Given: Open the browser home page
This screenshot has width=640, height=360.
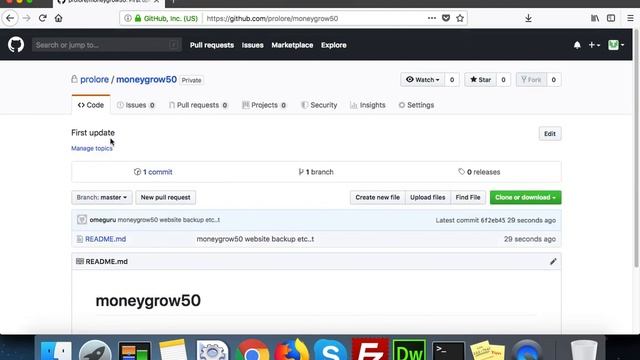Looking at the screenshot, I should 58,18.
